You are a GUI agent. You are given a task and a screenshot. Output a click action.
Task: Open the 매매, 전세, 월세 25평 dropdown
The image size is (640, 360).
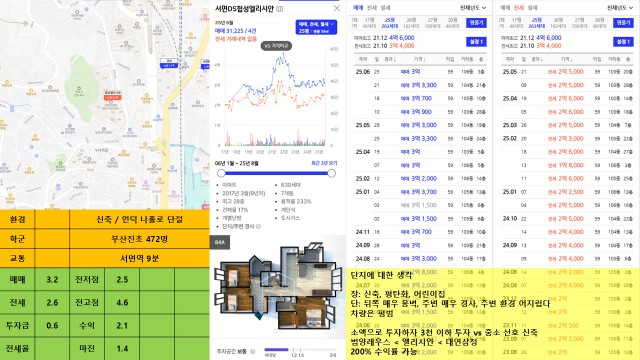316,27
